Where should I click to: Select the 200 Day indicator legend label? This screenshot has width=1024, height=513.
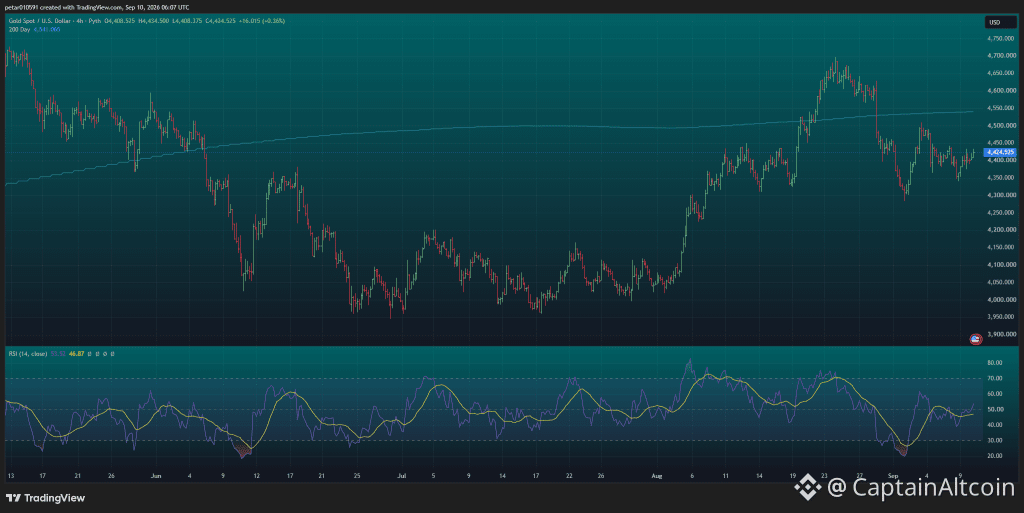[x=19, y=29]
